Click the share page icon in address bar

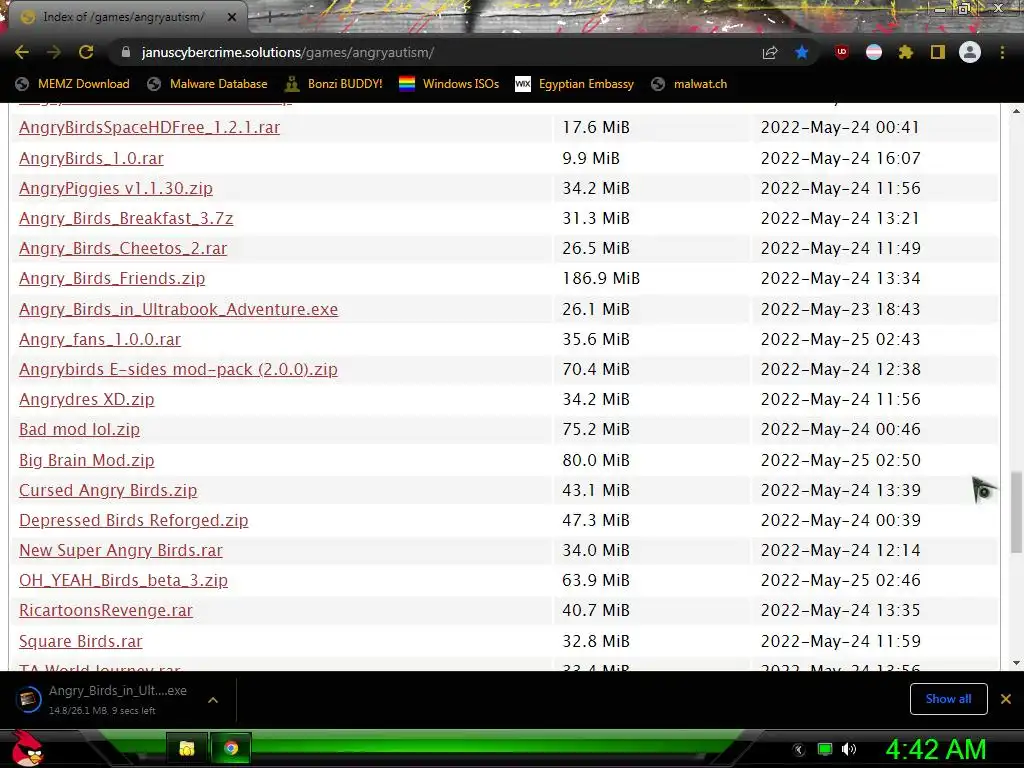point(770,53)
